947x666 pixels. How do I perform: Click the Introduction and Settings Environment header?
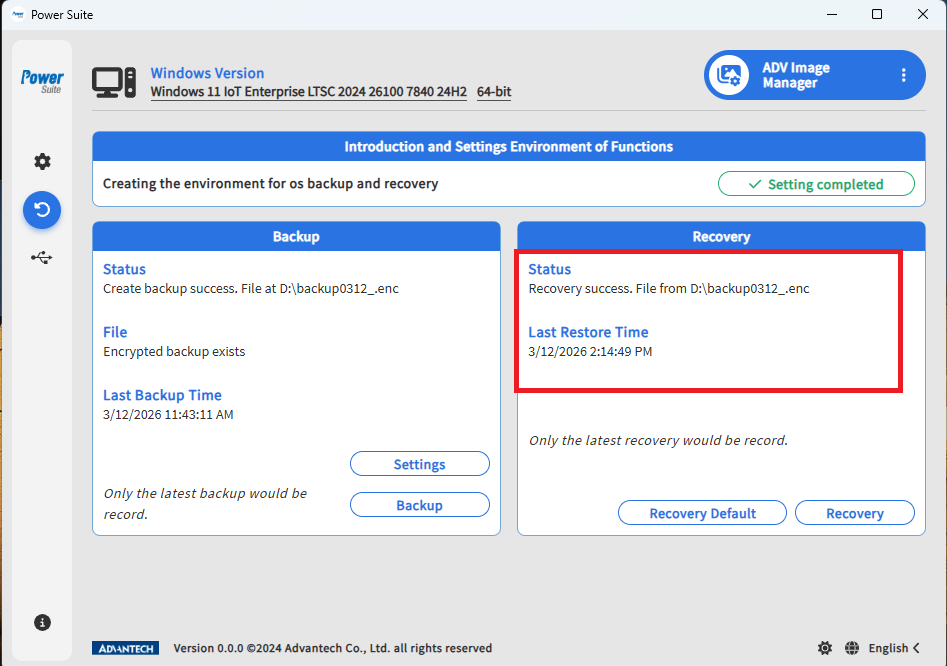tap(509, 147)
